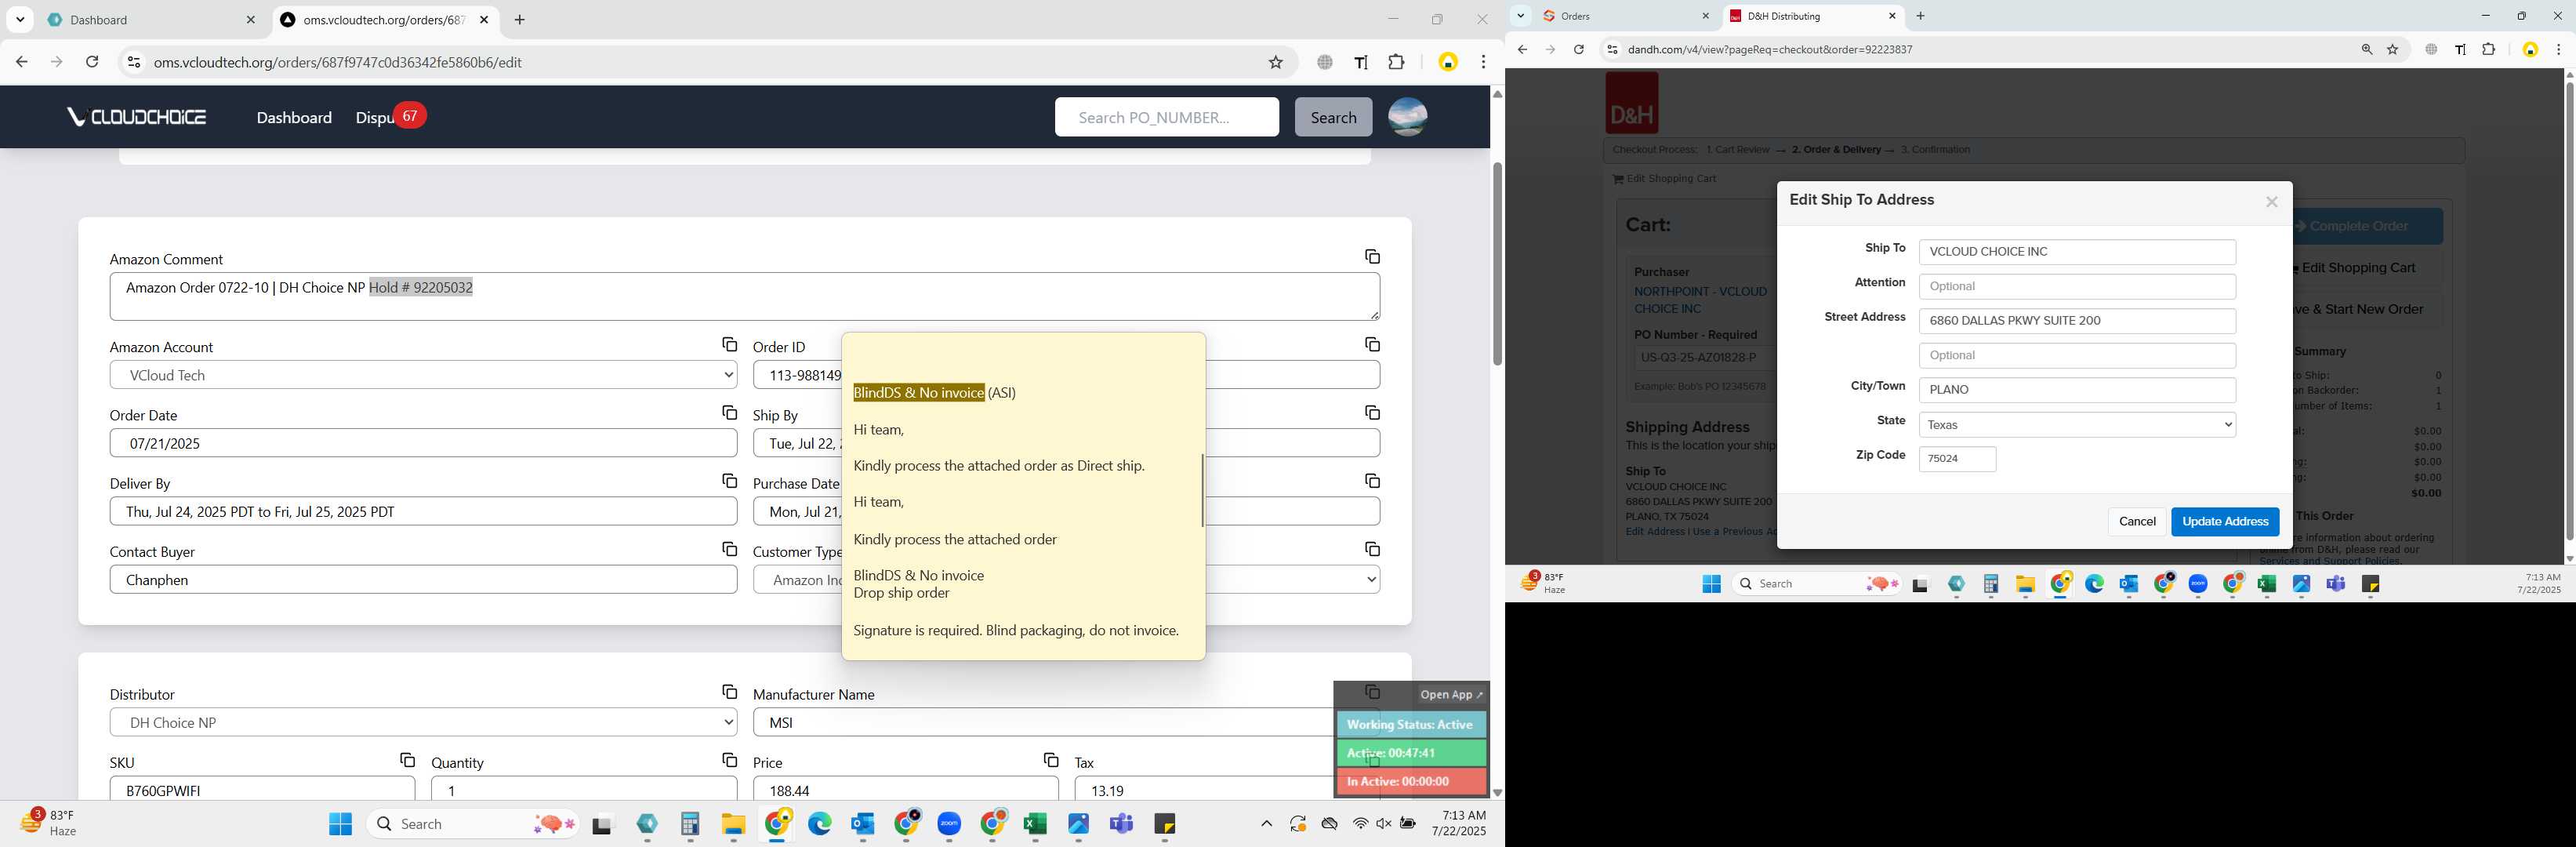The image size is (2576, 847).
Task: Reload the D&H checkout page
Action: point(1579,49)
